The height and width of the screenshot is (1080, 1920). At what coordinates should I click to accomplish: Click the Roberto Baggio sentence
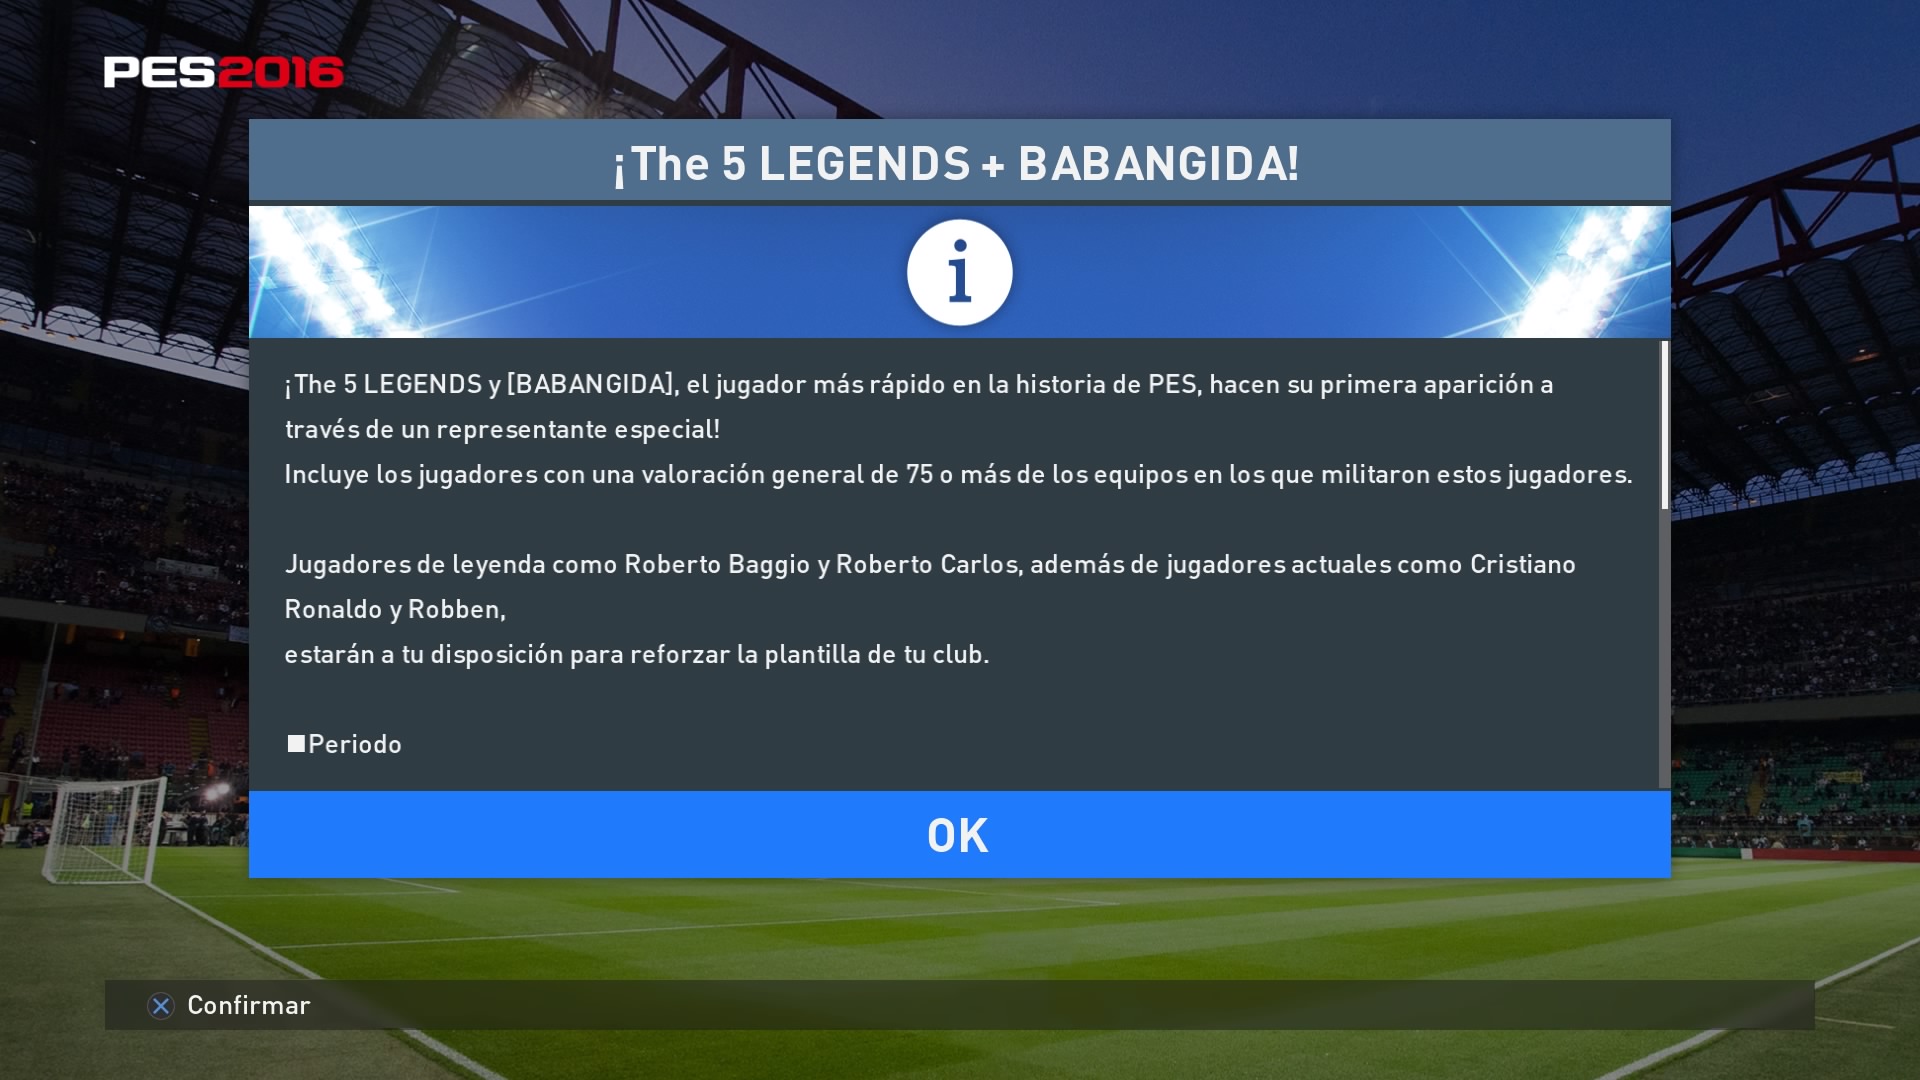pyautogui.click(x=930, y=564)
